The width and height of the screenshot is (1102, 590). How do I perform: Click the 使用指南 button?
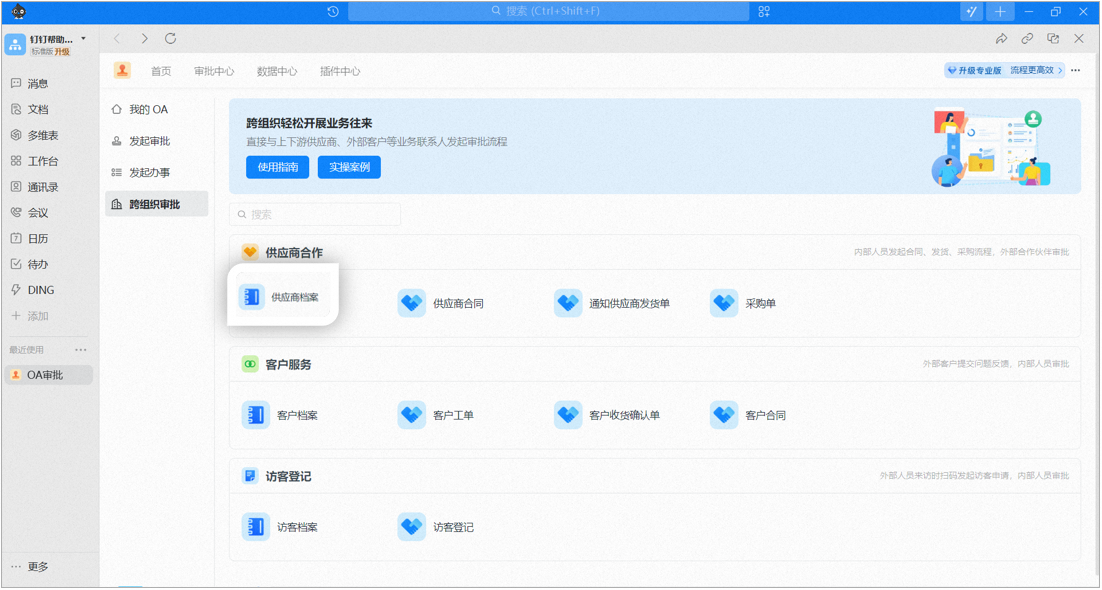278,167
